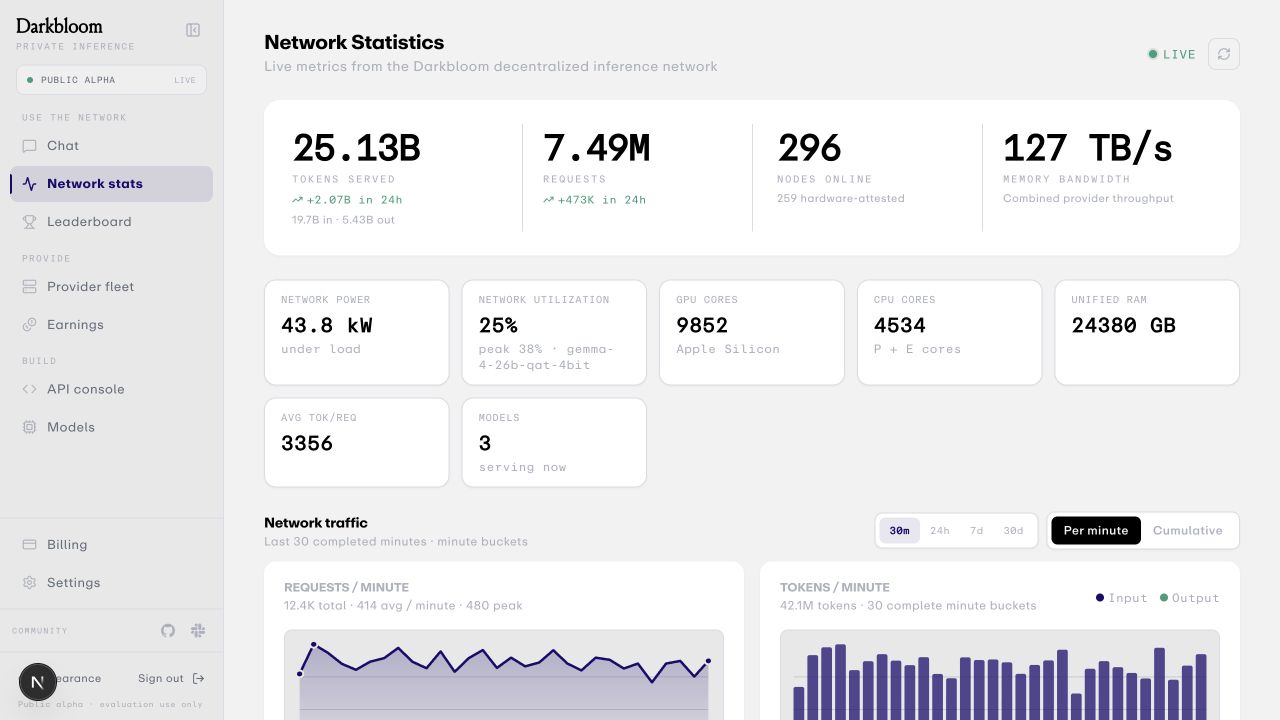Click the 19.7B in · 5.43B out text
The image size is (1280, 720).
[x=343, y=220]
